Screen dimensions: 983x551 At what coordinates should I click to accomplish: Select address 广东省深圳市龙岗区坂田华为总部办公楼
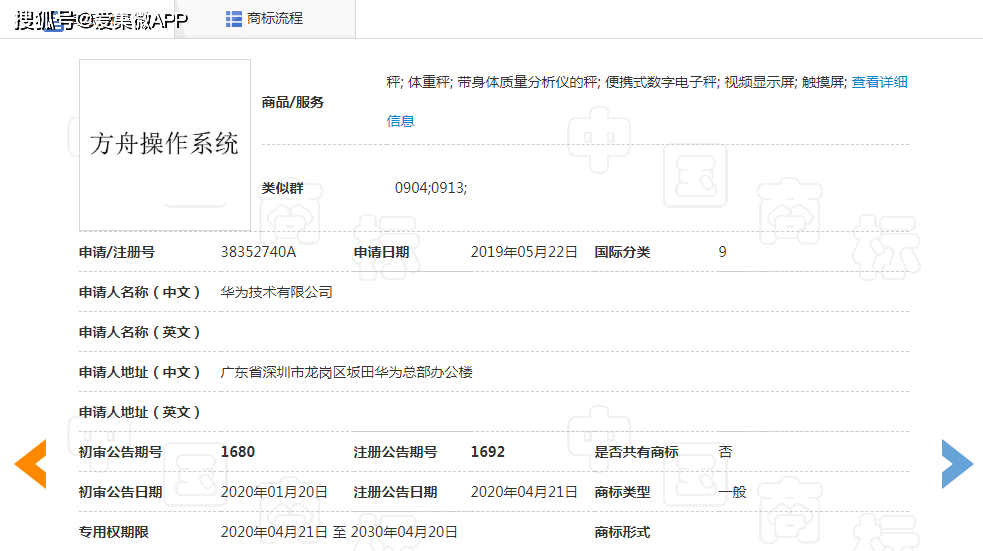point(347,372)
